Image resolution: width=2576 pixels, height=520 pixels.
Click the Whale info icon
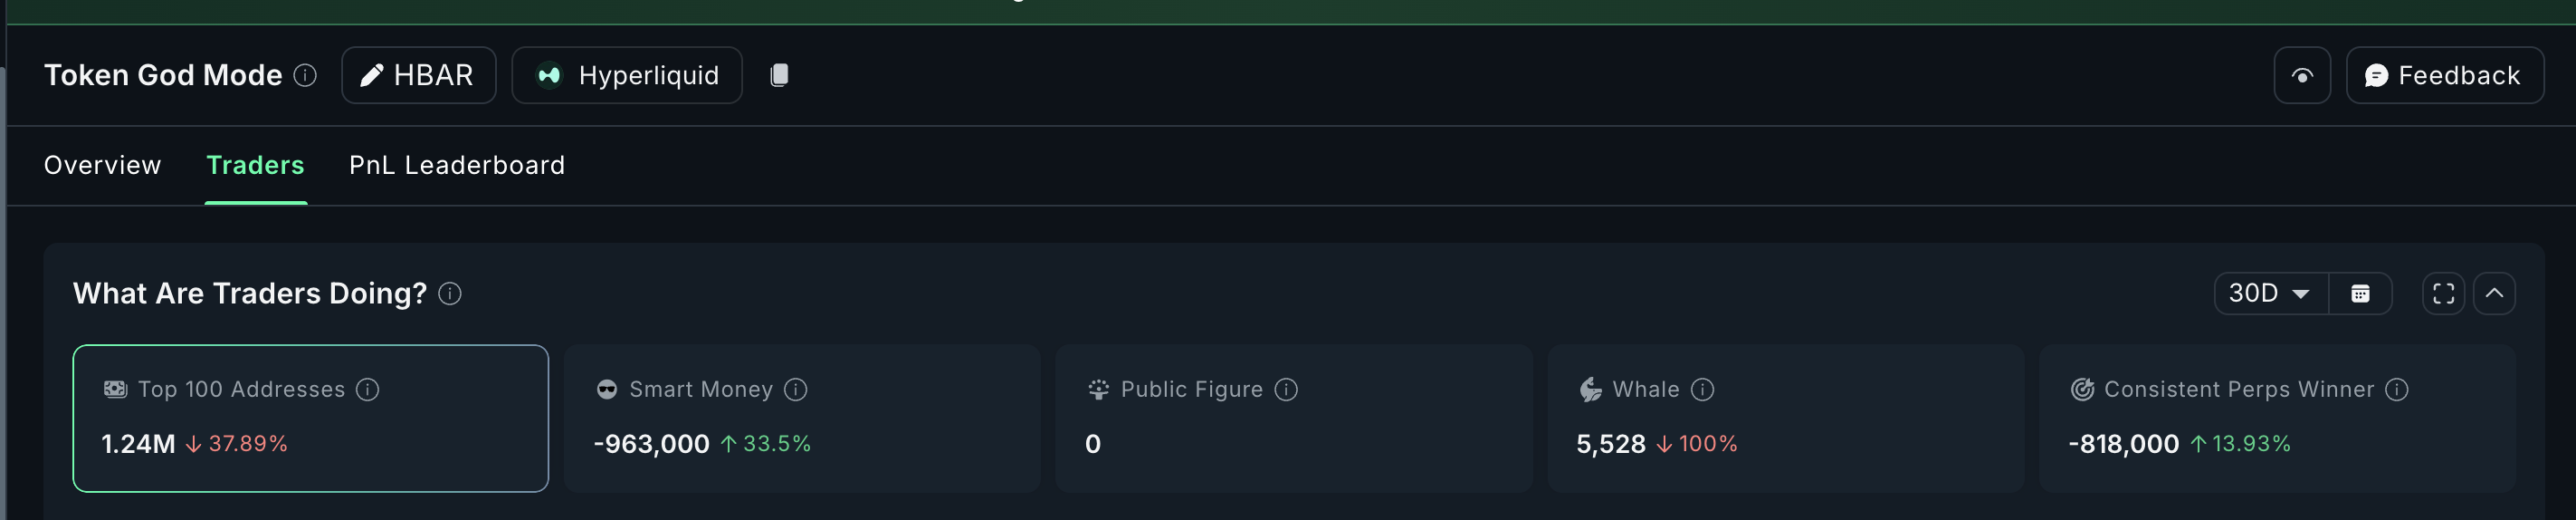(1702, 390)
